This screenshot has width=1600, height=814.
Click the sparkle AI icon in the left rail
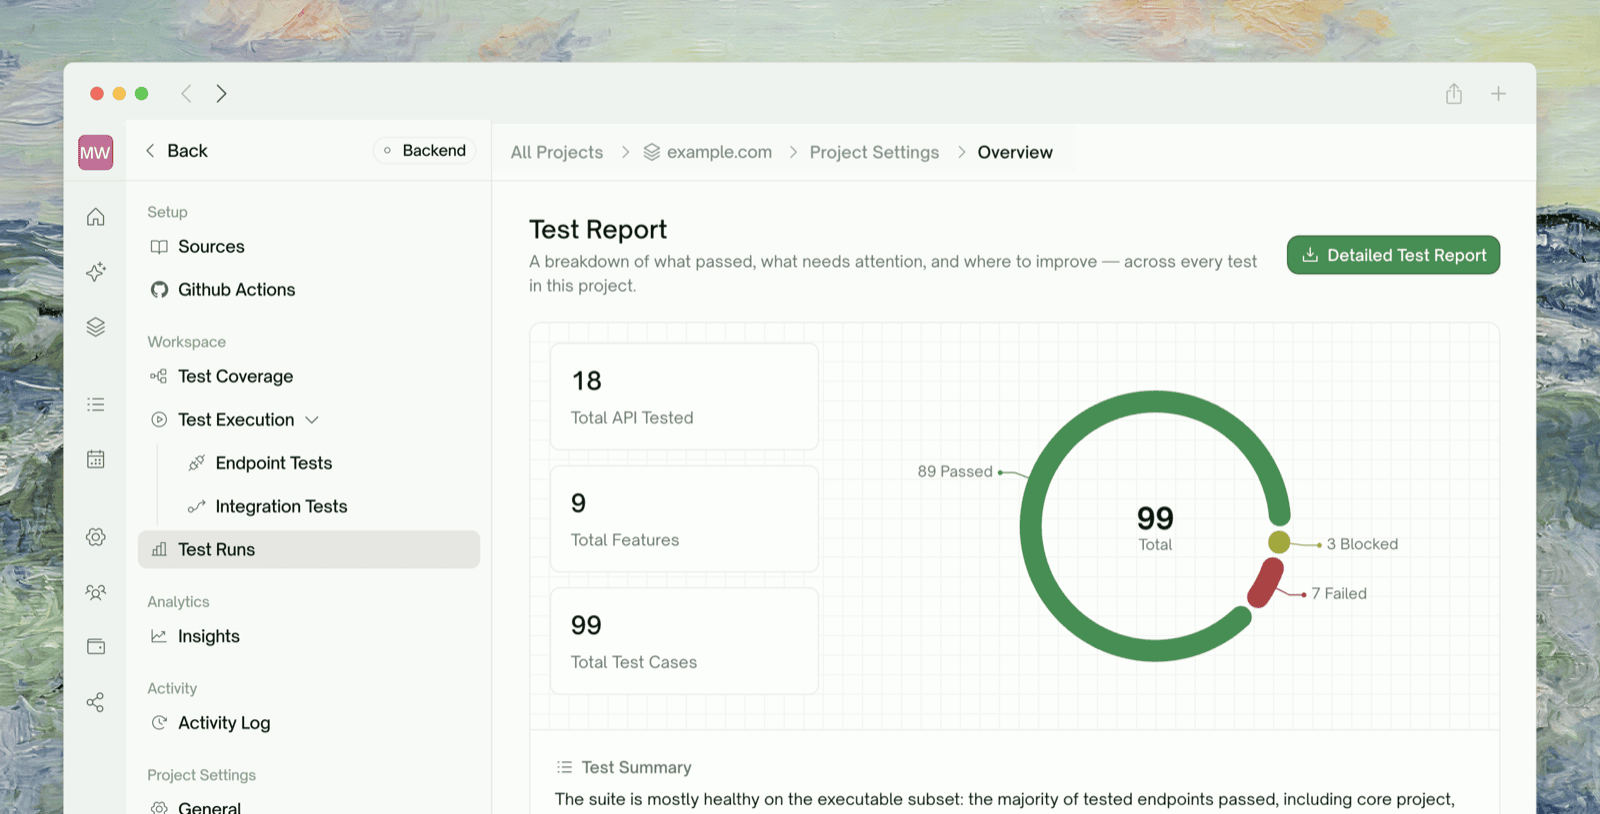[x=96, y=272]
